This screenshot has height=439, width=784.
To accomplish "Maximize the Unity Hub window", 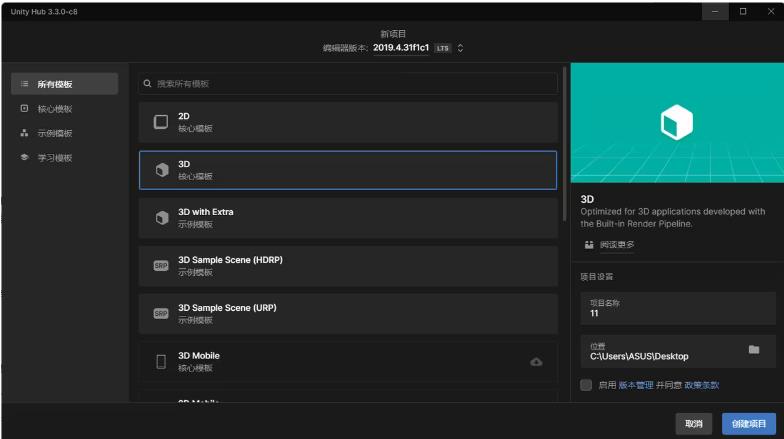I will tap(743, 12).
